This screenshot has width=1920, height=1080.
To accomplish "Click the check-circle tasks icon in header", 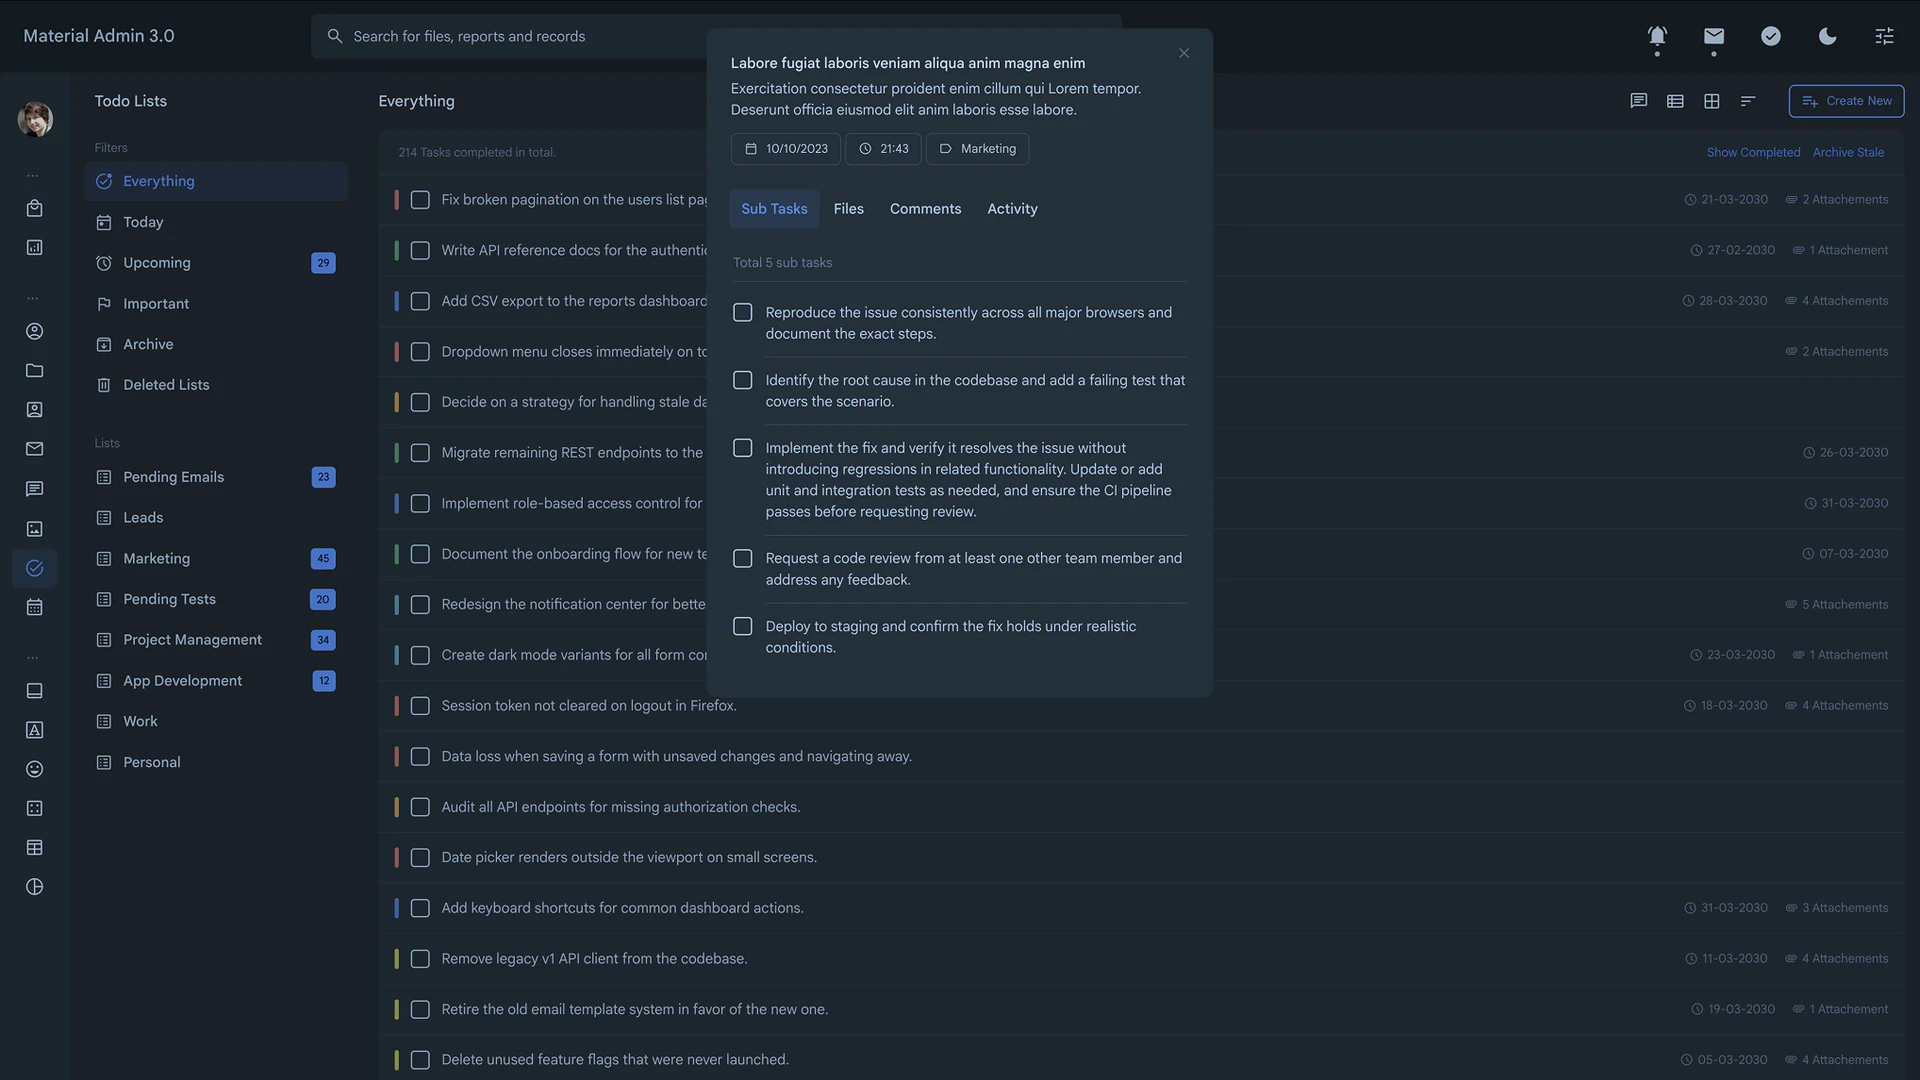I will pyautogui.click(x=1771, y=36).
